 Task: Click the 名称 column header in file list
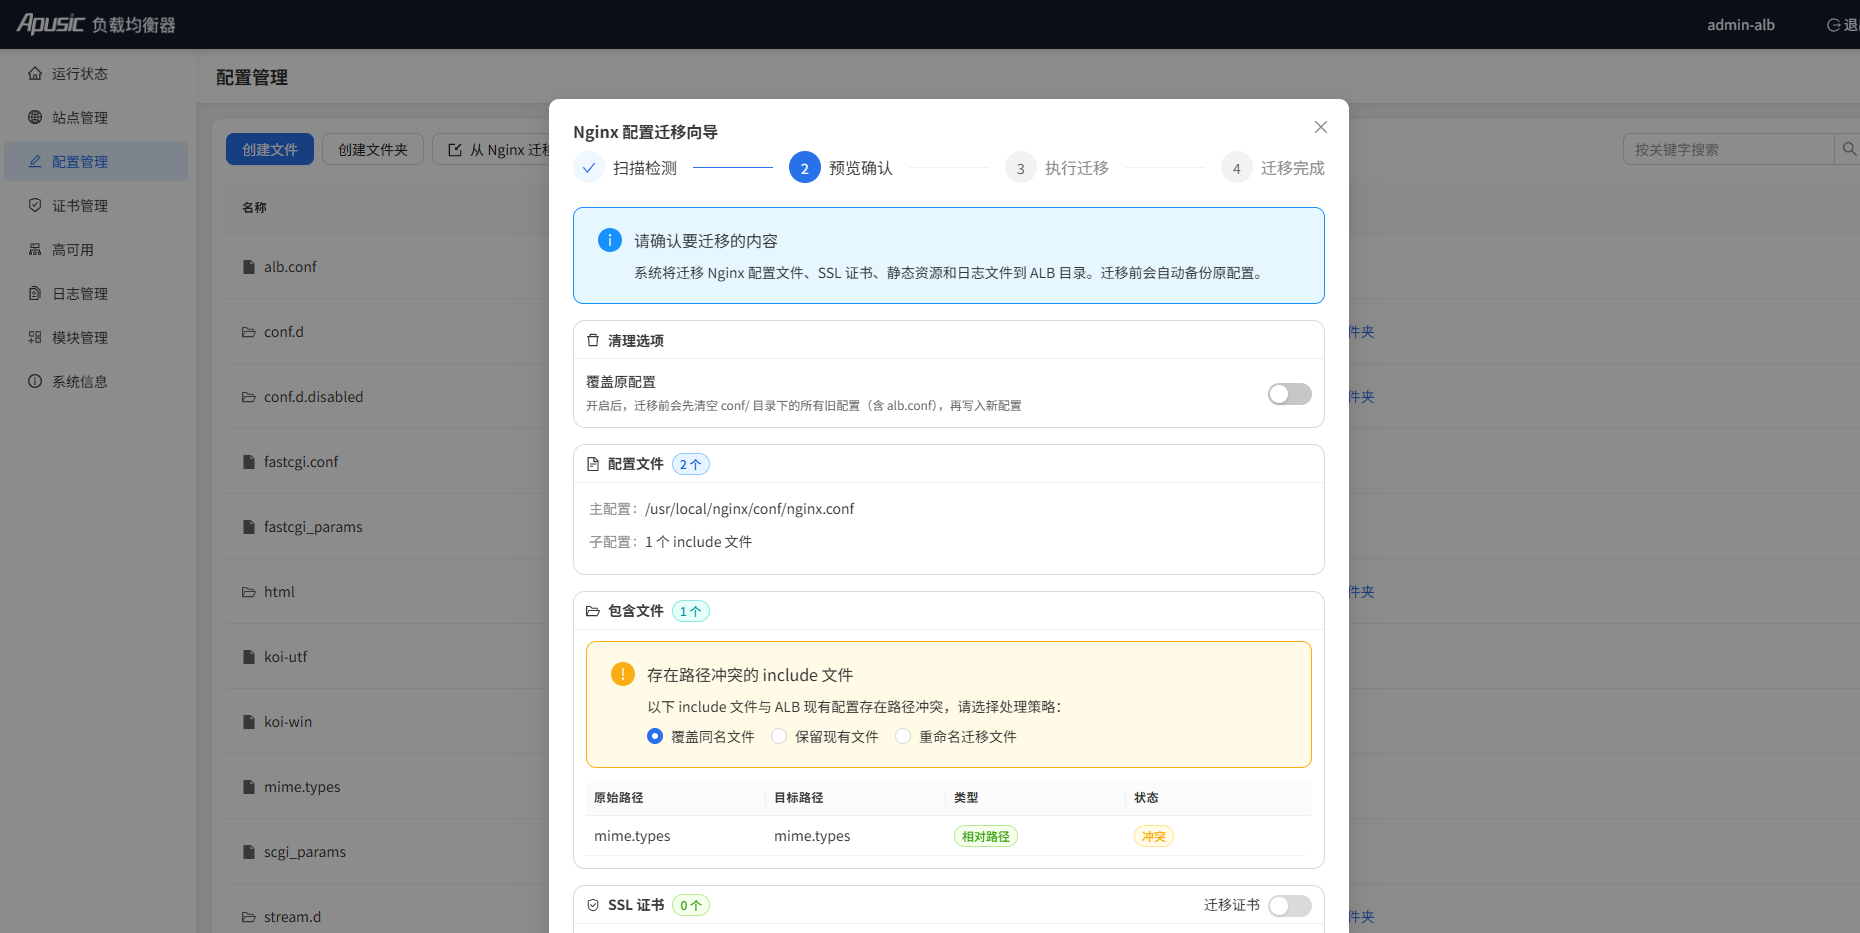254,207
